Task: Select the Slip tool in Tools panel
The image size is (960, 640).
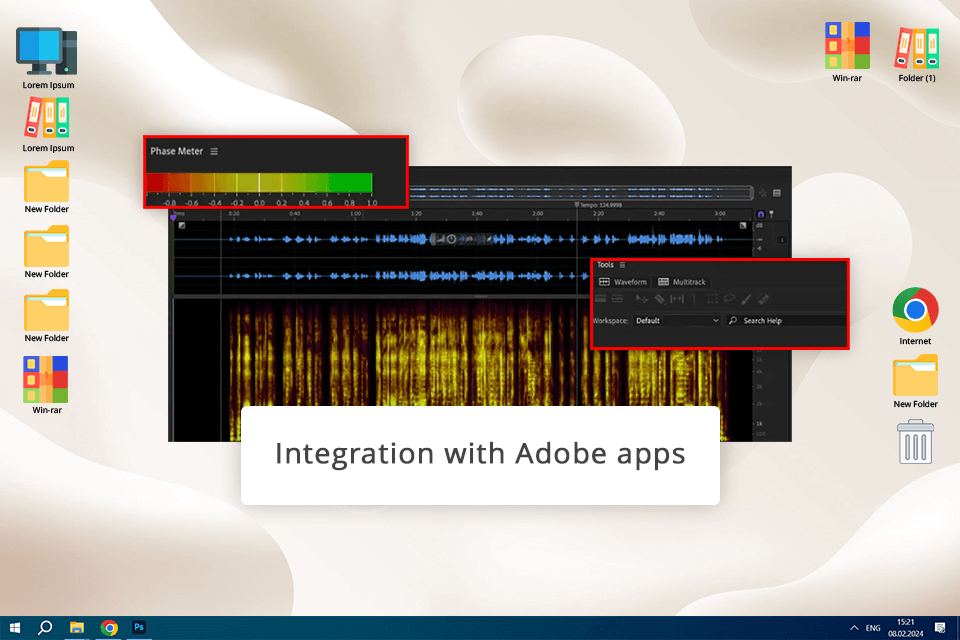Action: [677, 299]
